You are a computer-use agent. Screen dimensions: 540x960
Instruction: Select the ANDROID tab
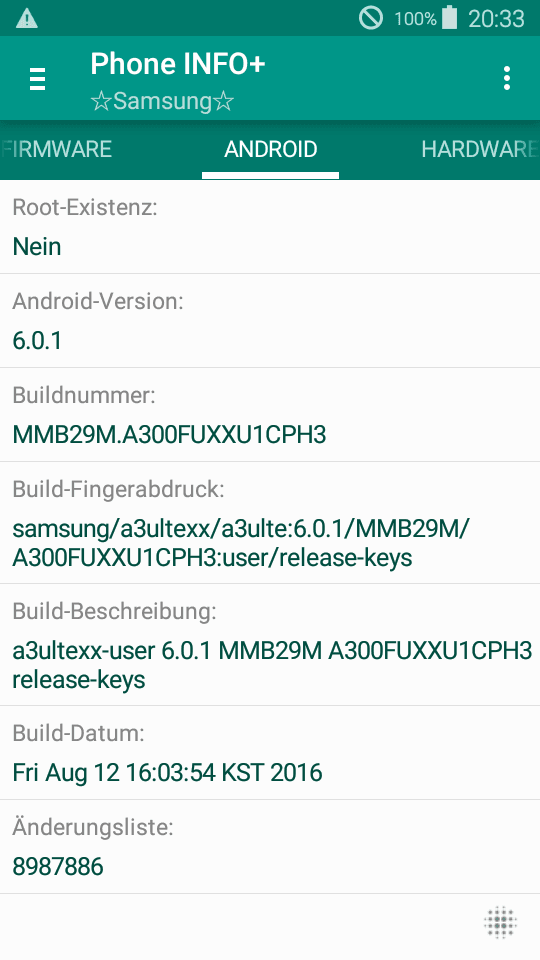click(271, 149)
